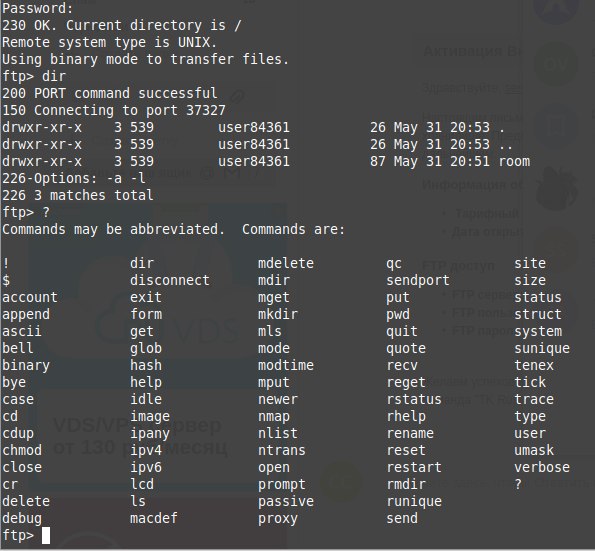This screenshot has height=551, width=595.
Task: Click the '20:51' timestamp in the listing
Action: point(470,161)
